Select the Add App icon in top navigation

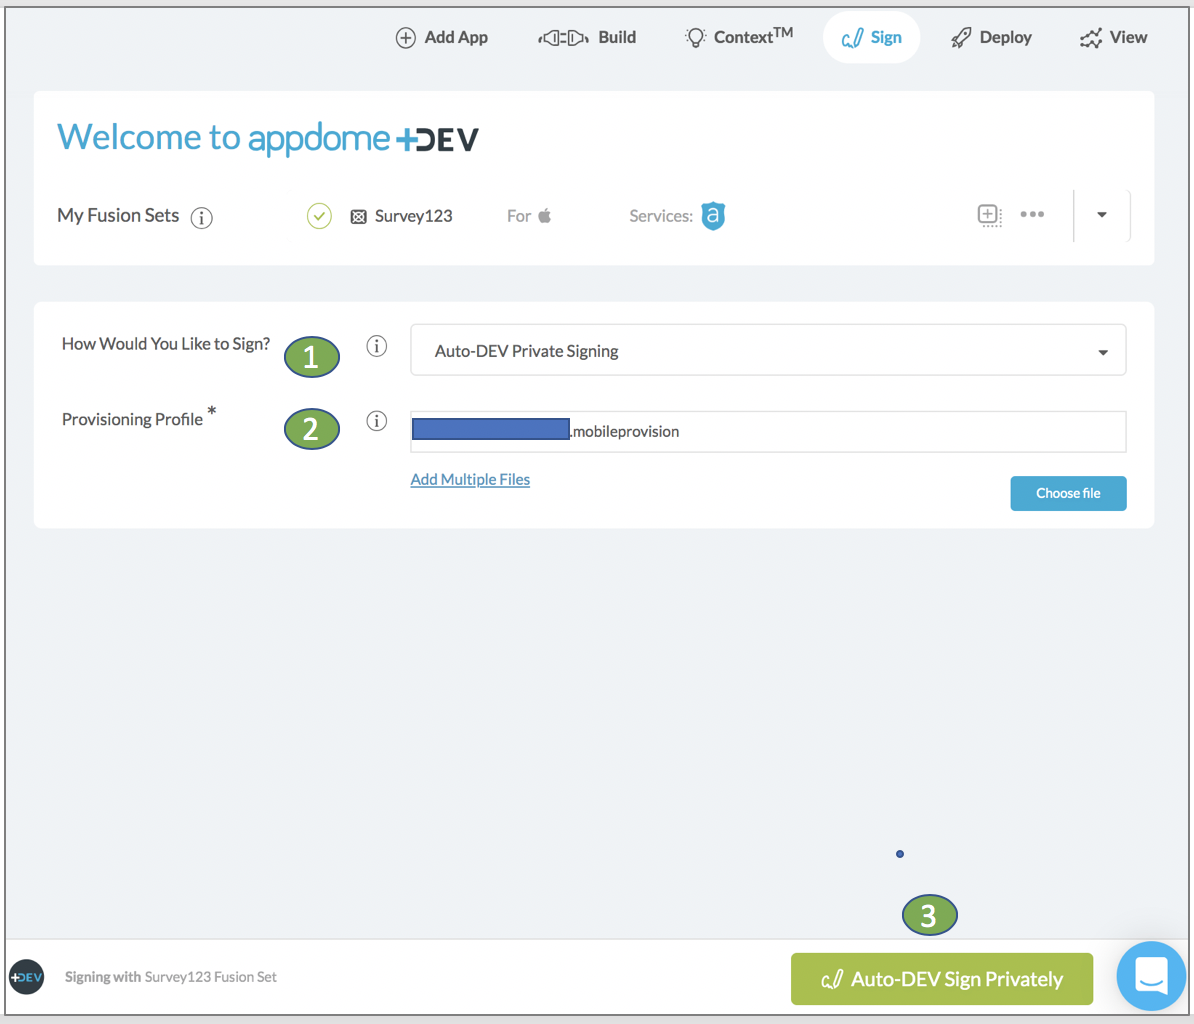406,37
